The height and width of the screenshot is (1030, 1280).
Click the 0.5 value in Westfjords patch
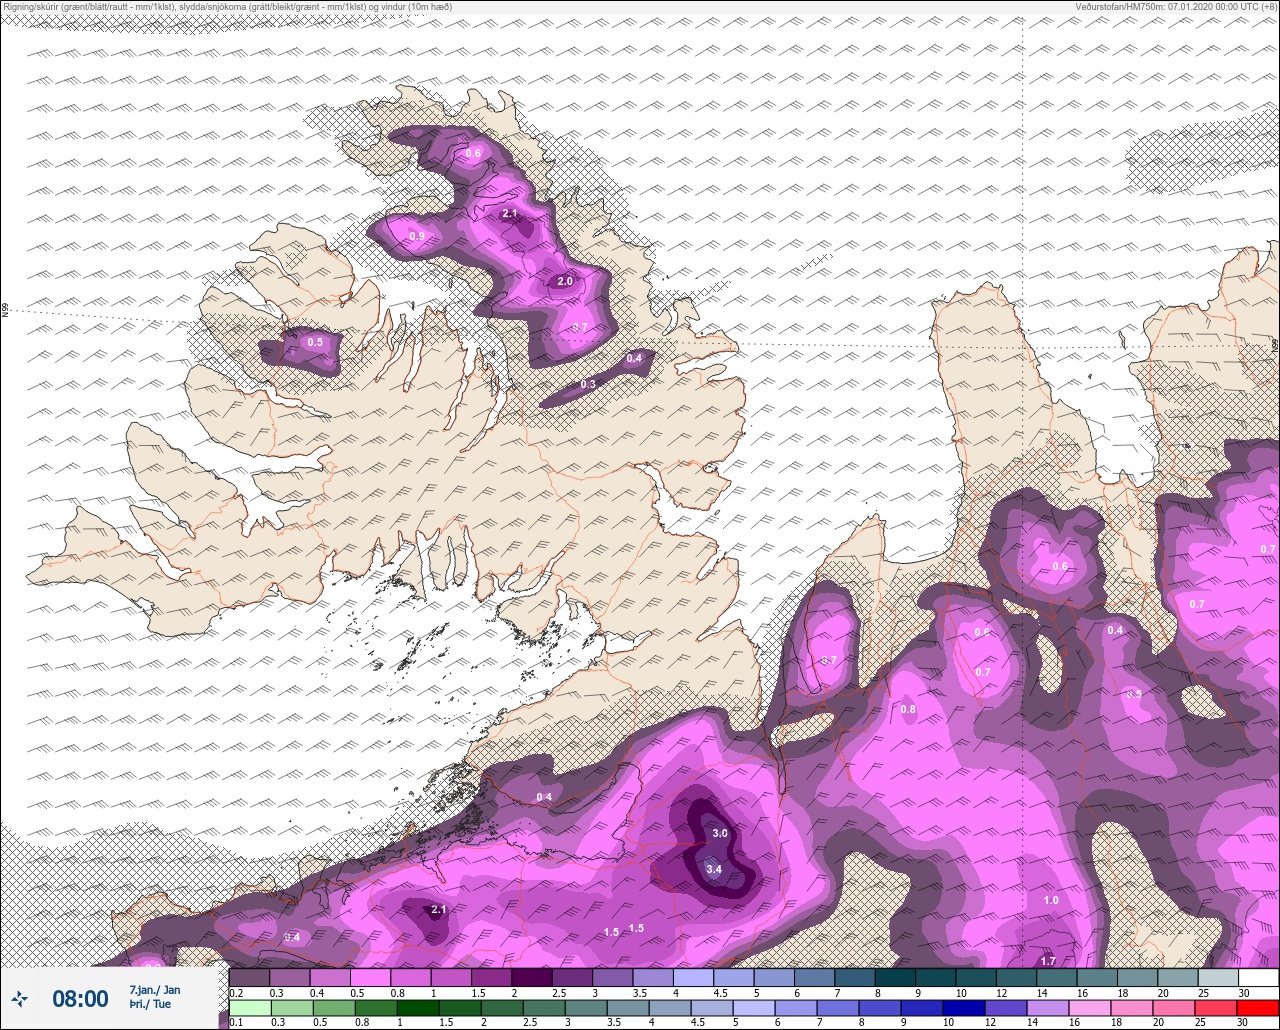coord(315,342)
